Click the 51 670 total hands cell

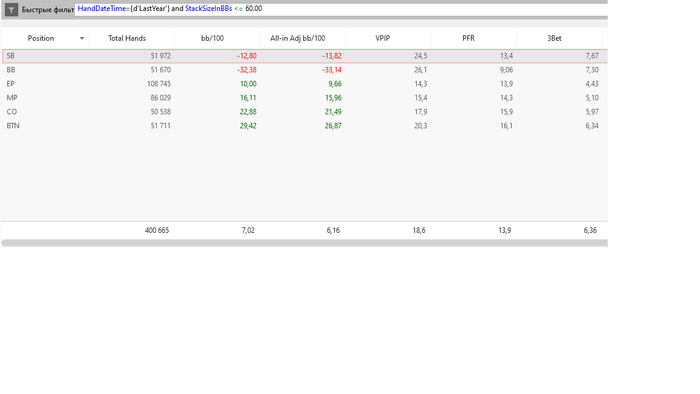pyautogui.click(x=161, y=70)
